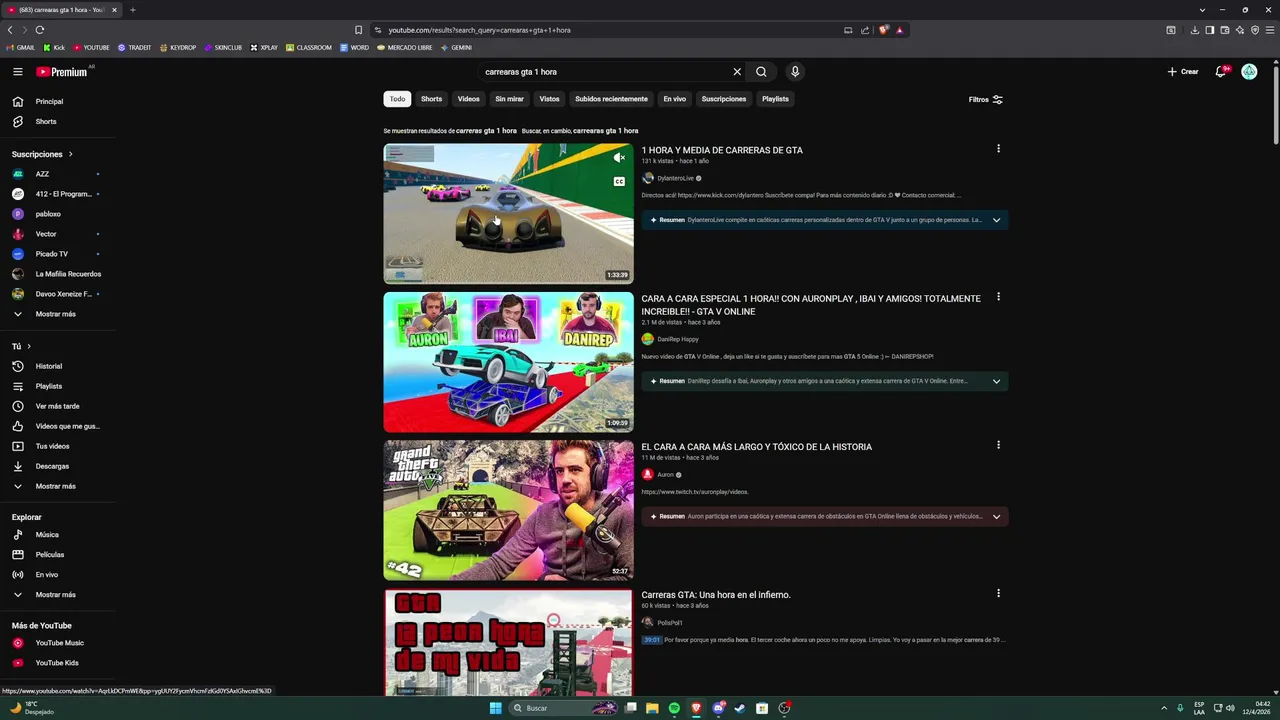
Task: Search instead for carrearas gta 1 hora
Action: [605, 131]
